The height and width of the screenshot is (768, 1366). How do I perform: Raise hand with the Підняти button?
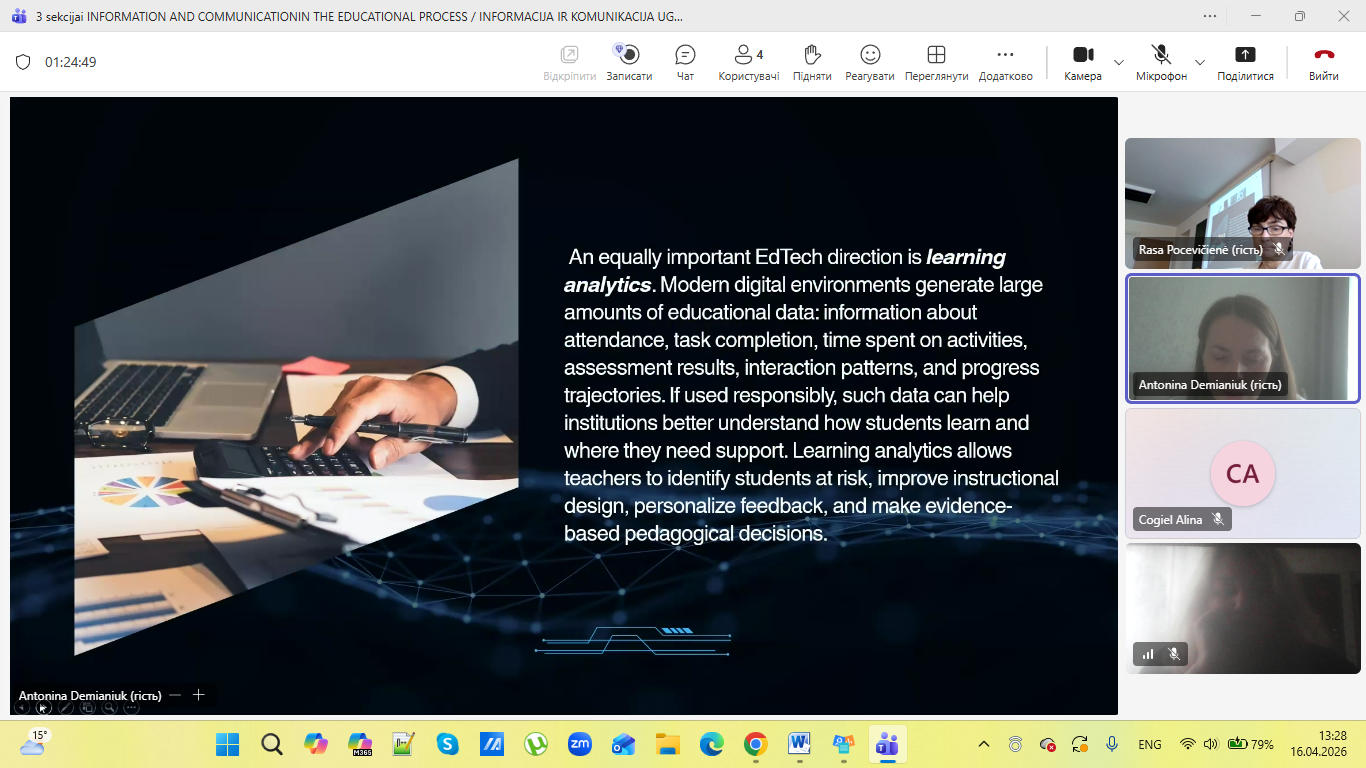[812, 62]
